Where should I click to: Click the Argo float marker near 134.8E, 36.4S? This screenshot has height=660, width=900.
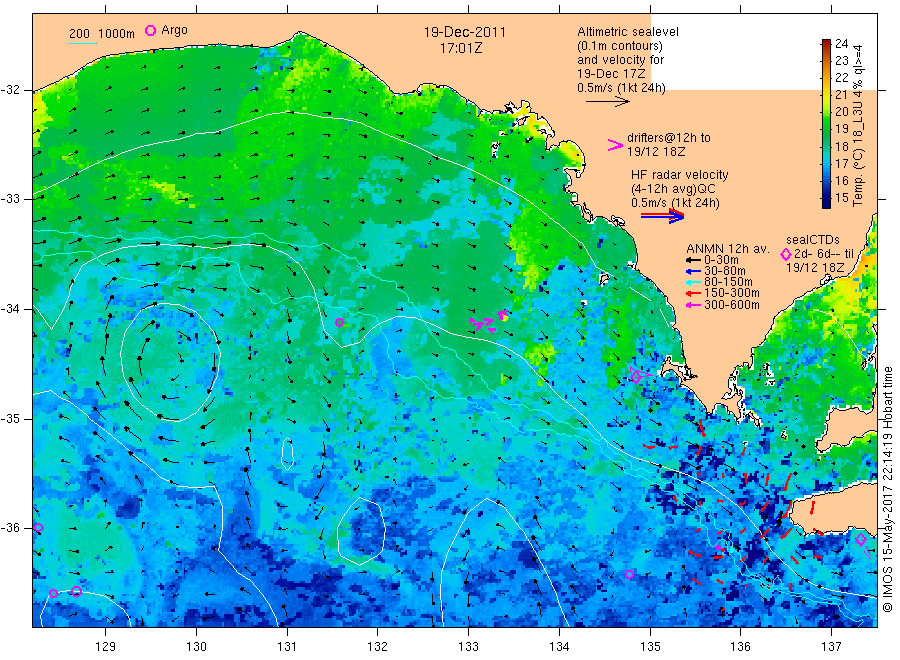pyautogui.click(x=629, y=574)
